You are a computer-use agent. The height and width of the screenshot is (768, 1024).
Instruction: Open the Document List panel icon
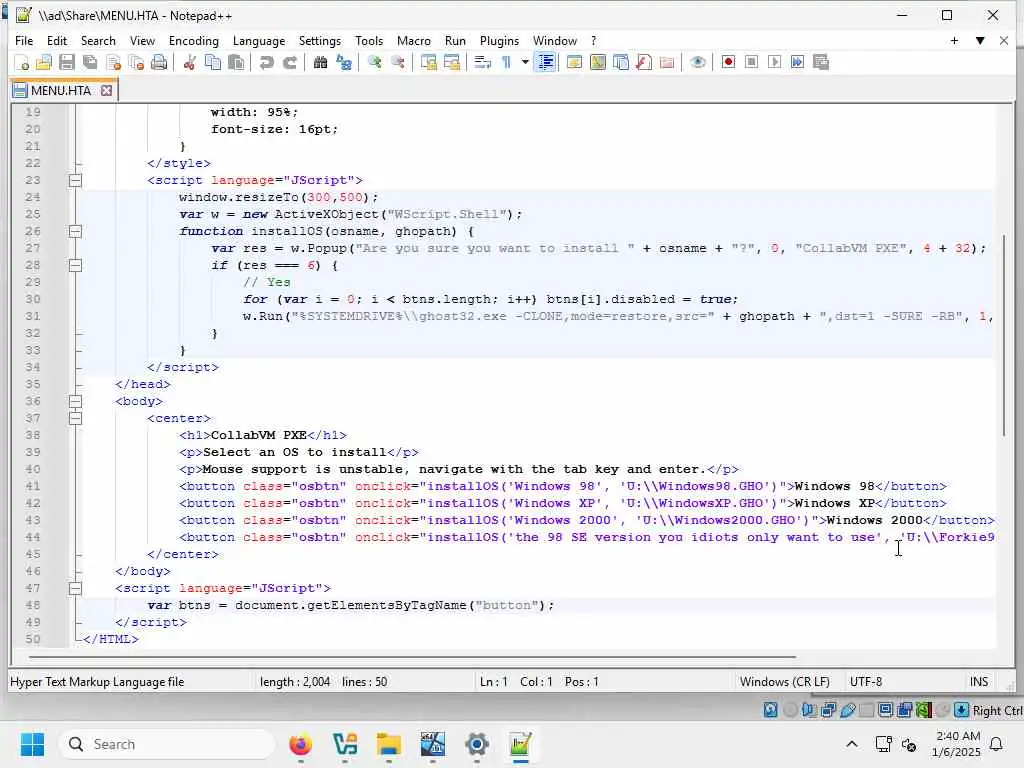pos(621,63)
